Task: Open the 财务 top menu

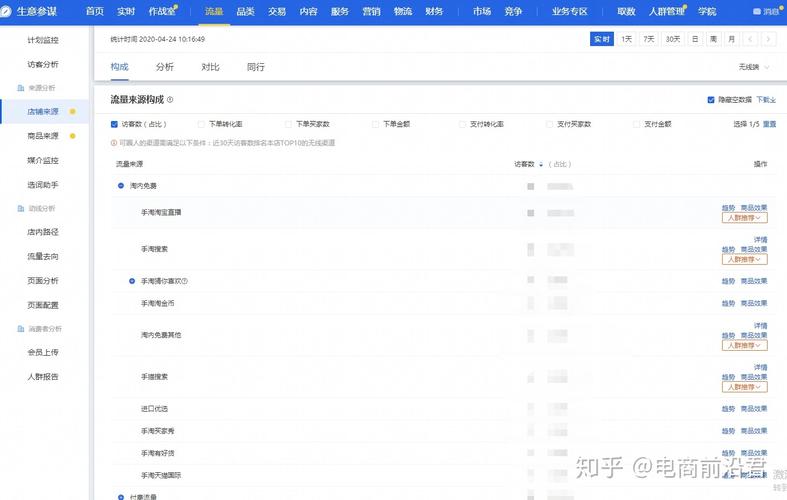Action: tap(434, 12)
